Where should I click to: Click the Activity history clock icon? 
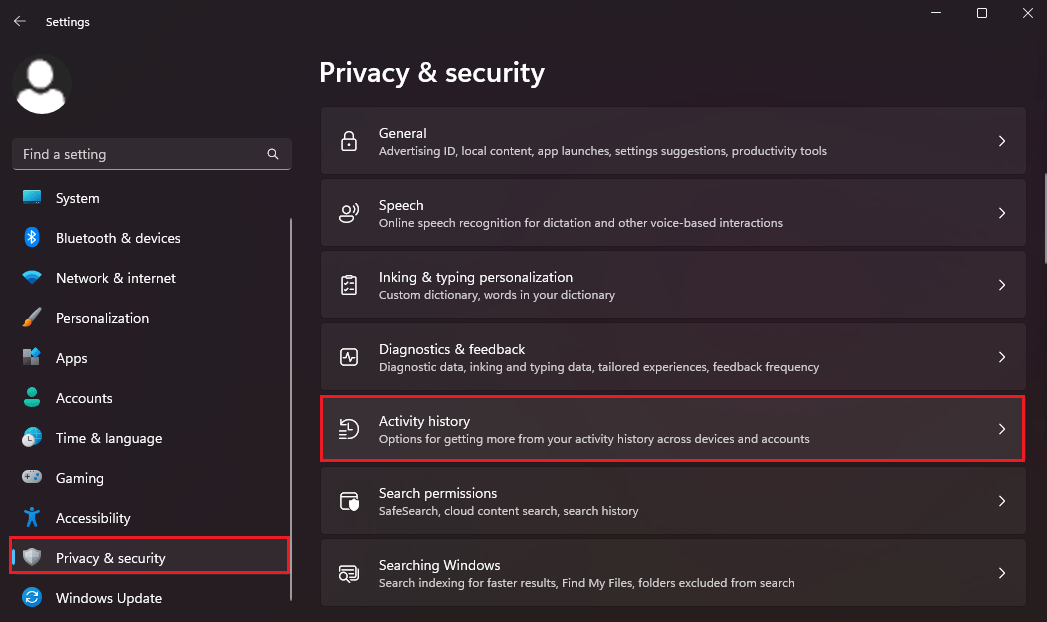(x=349, y=429)
